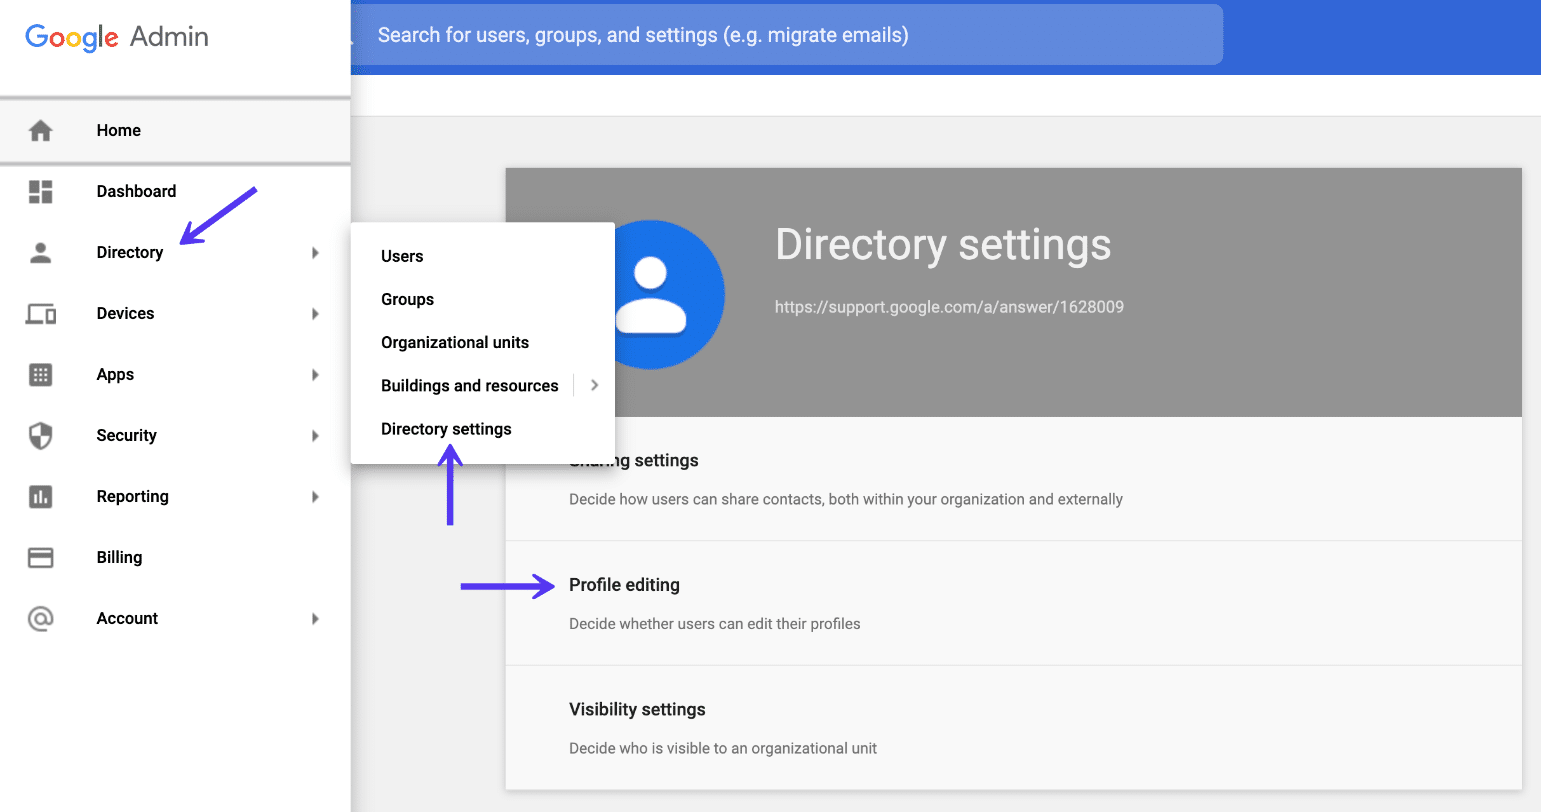The width and height of the screenshot is (1541, 812).
Task: Click the Directory person icon
Action: point(40,252)
